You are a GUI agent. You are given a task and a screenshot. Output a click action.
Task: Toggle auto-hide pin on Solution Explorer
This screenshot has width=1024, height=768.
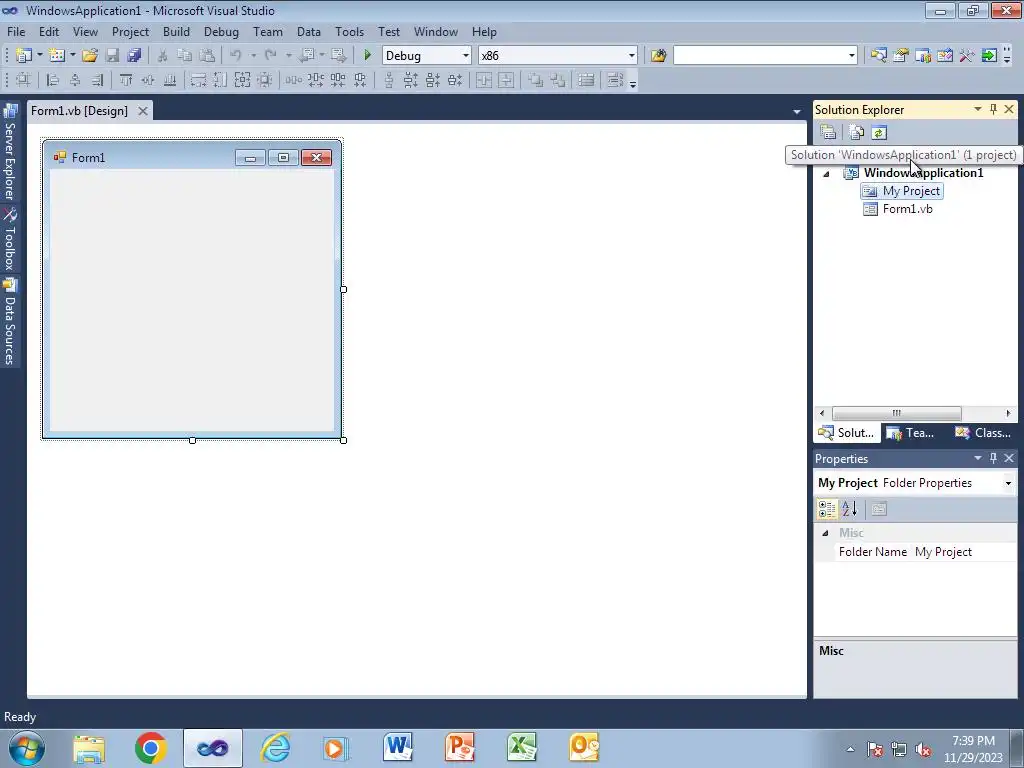coord(993,110)
